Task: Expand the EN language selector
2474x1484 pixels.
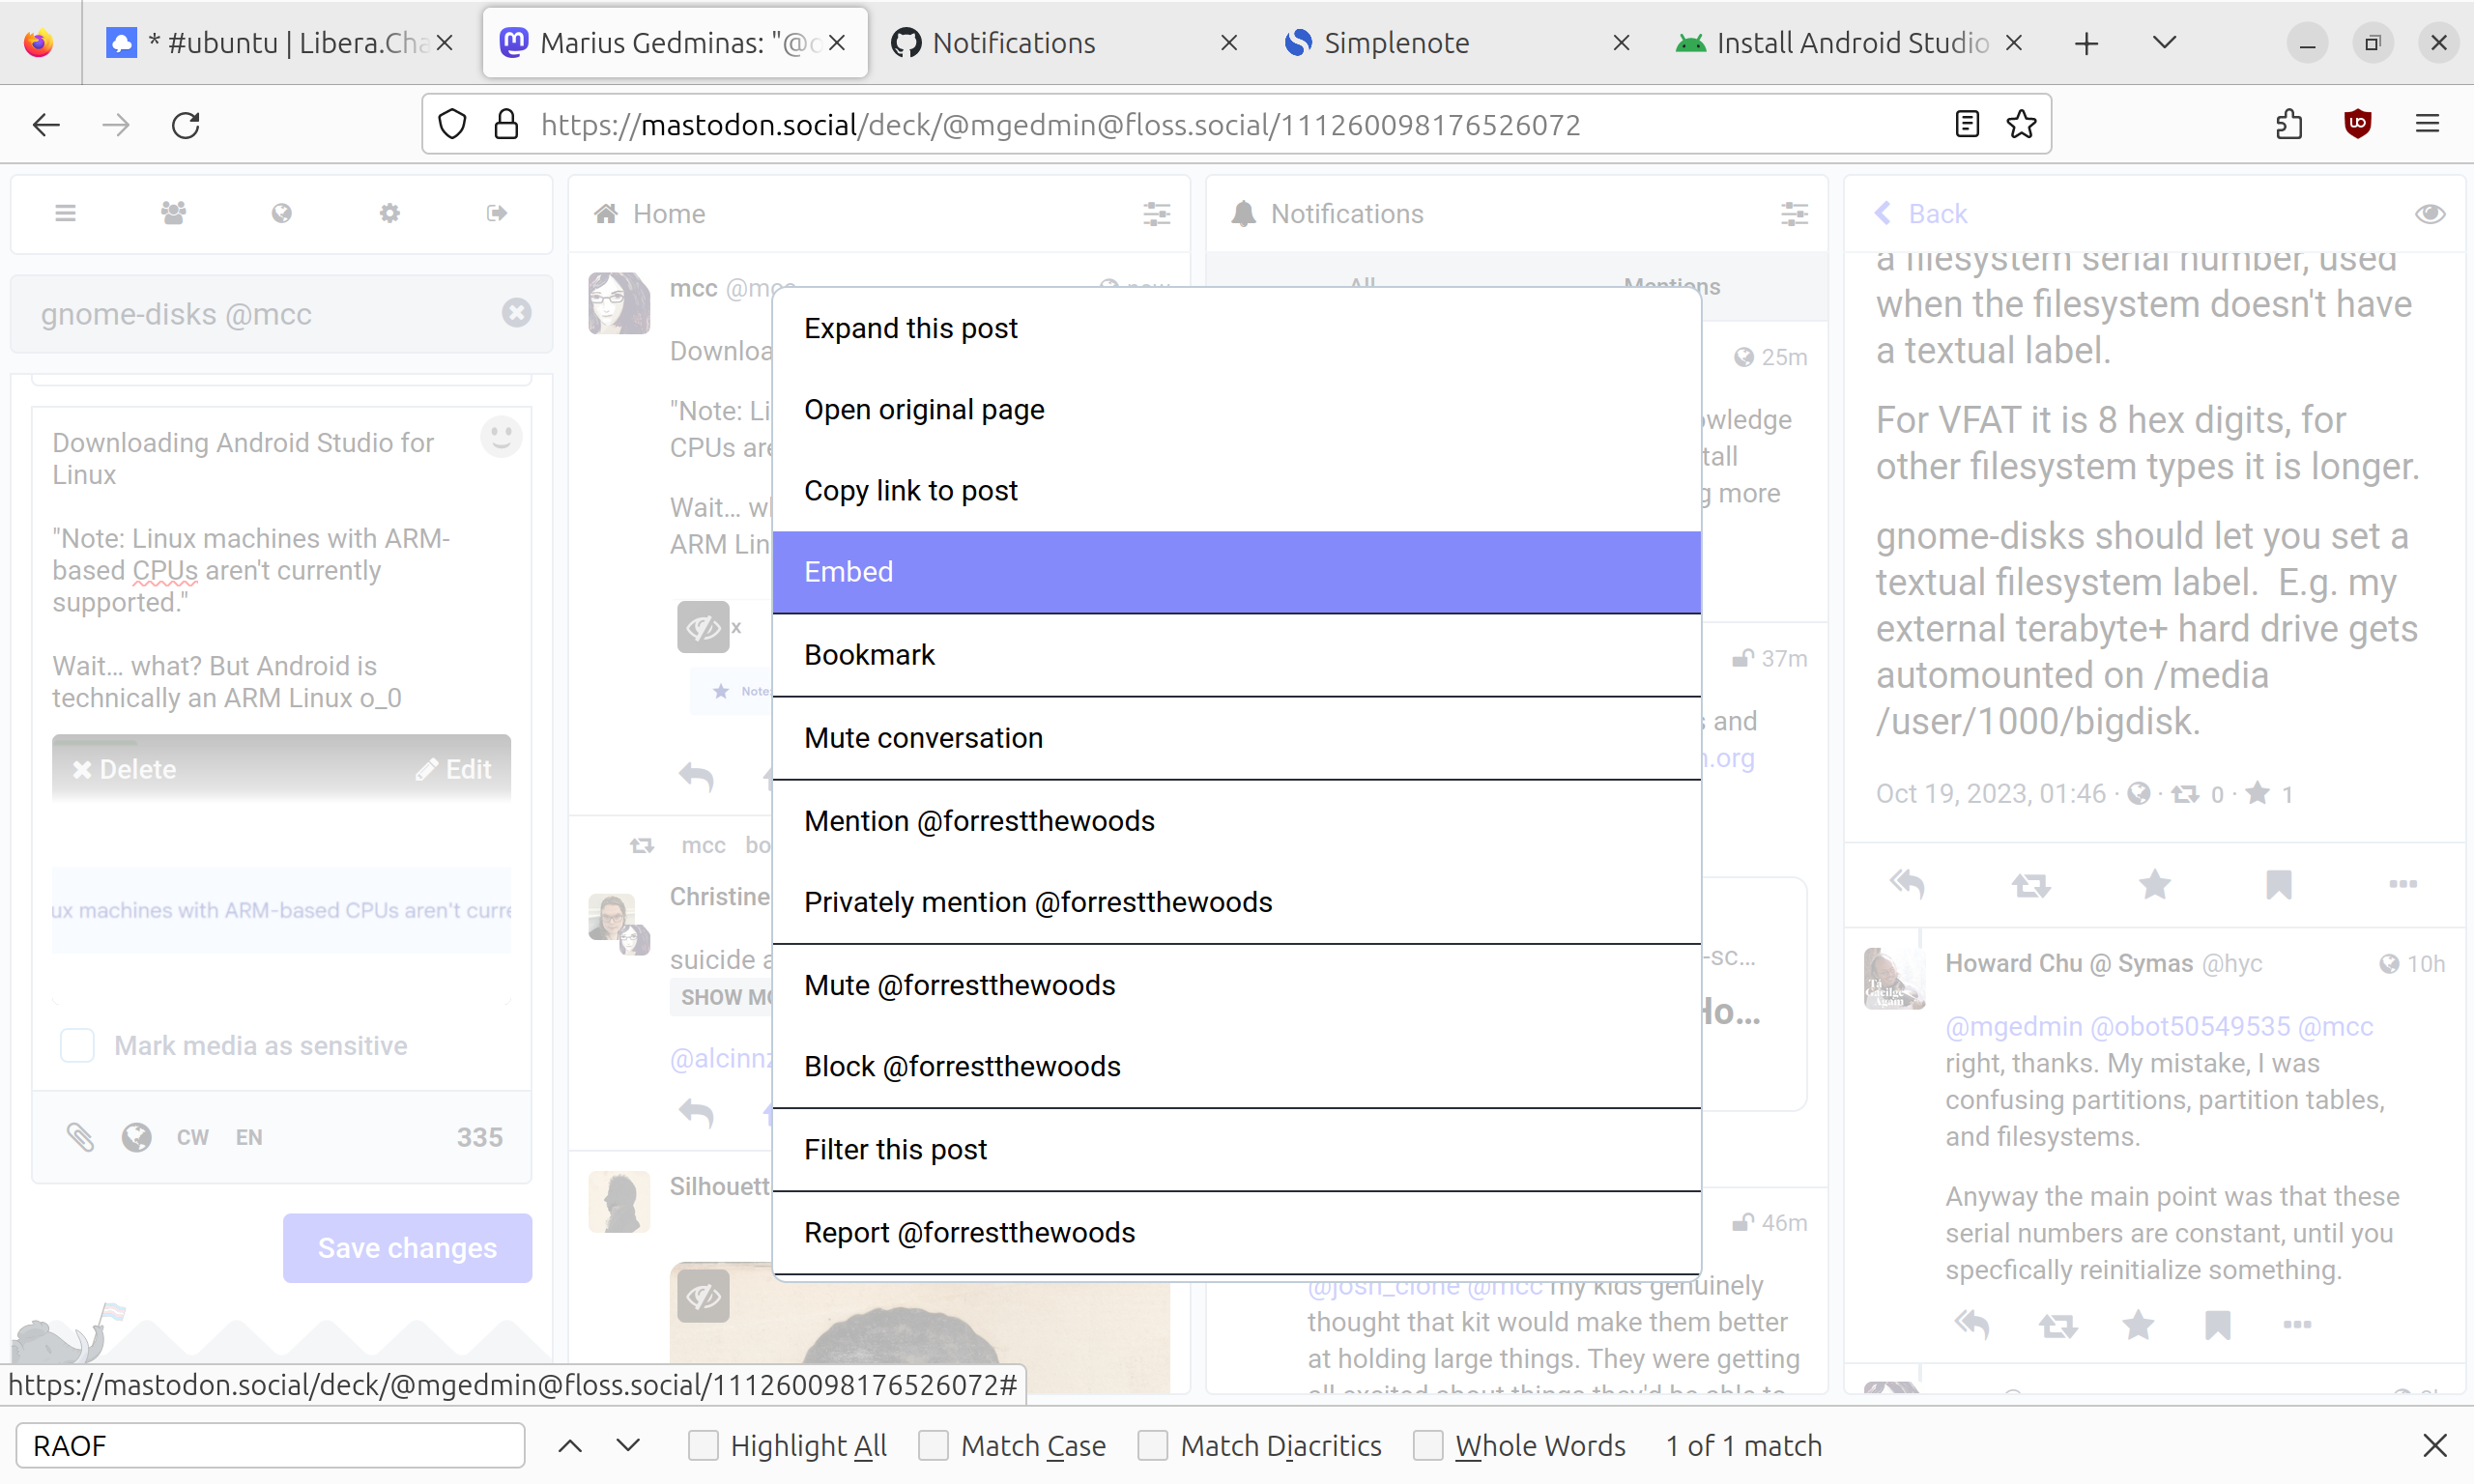Action: [x=249, y=1137]
